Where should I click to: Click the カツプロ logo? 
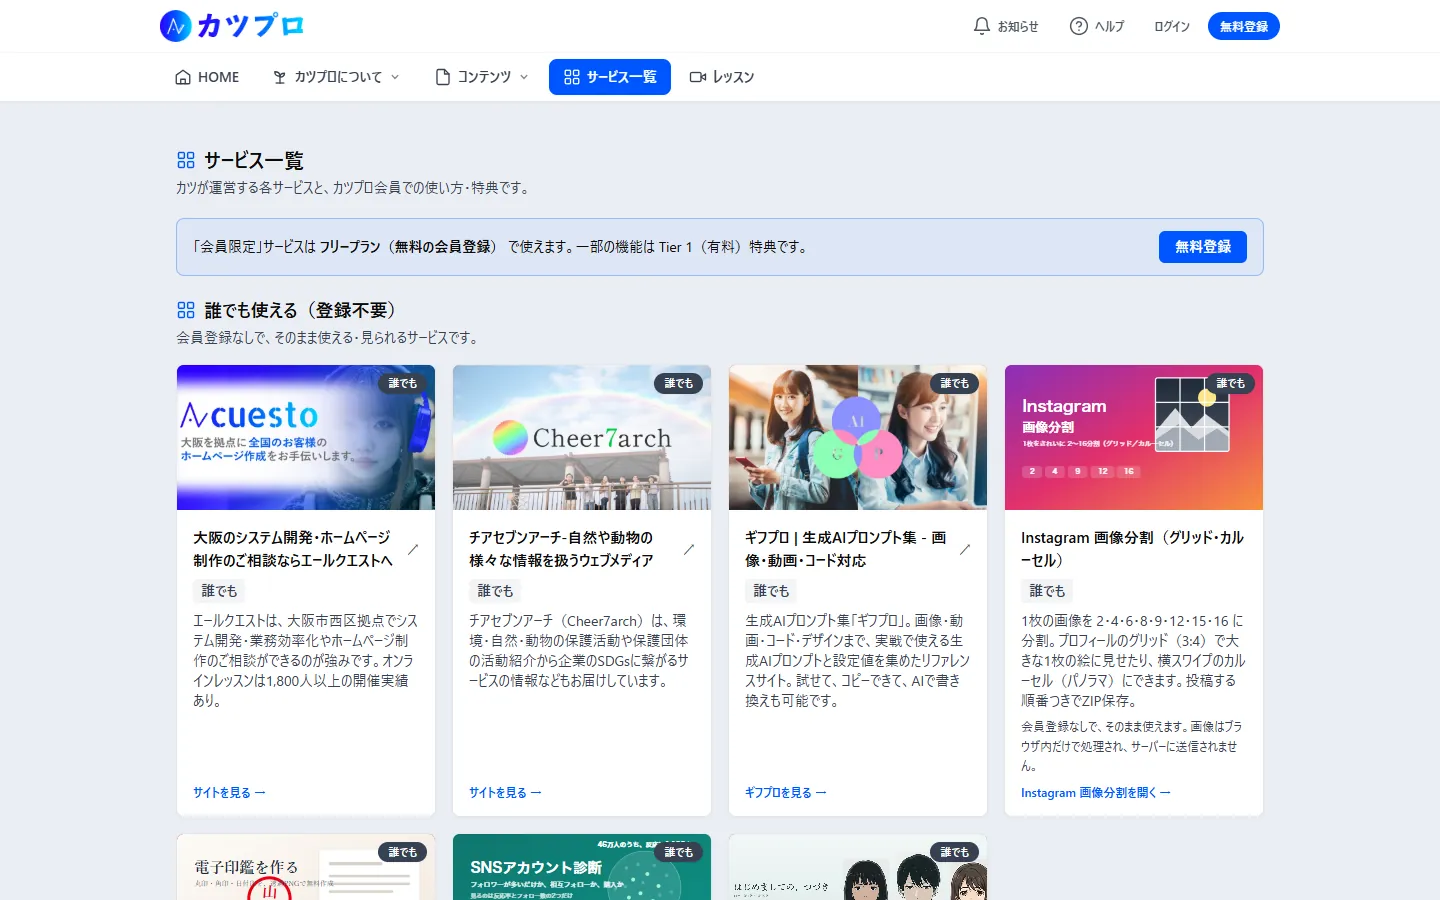coord(231,26)
